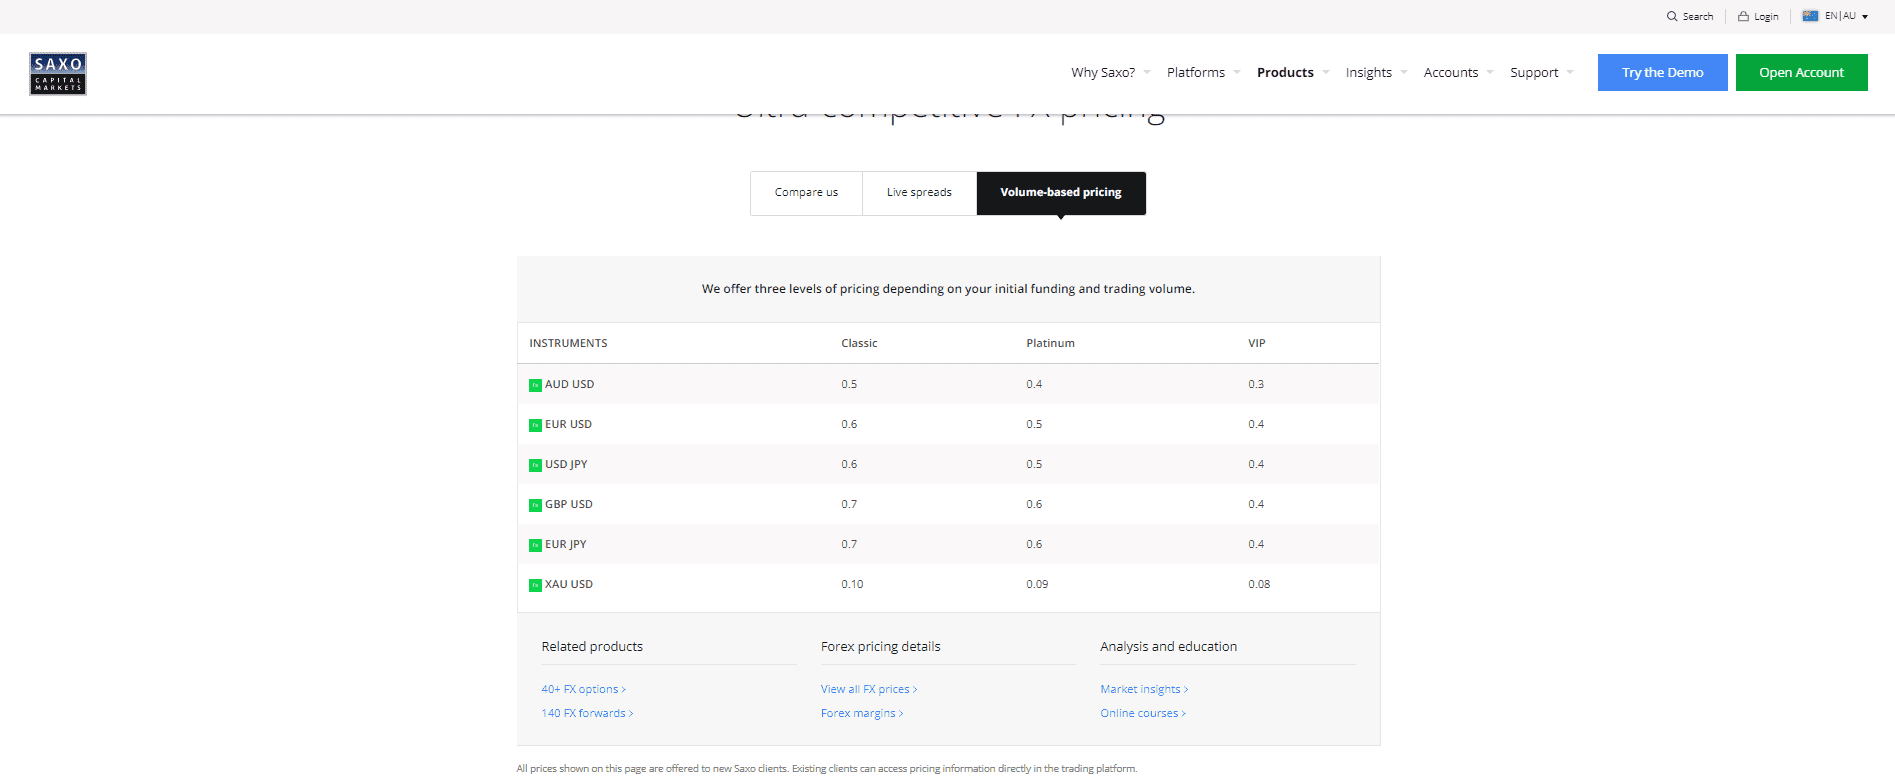Click the green GBP USD instrument icon
This screenshot has width=1895, height=782.
tap(535, 505)
